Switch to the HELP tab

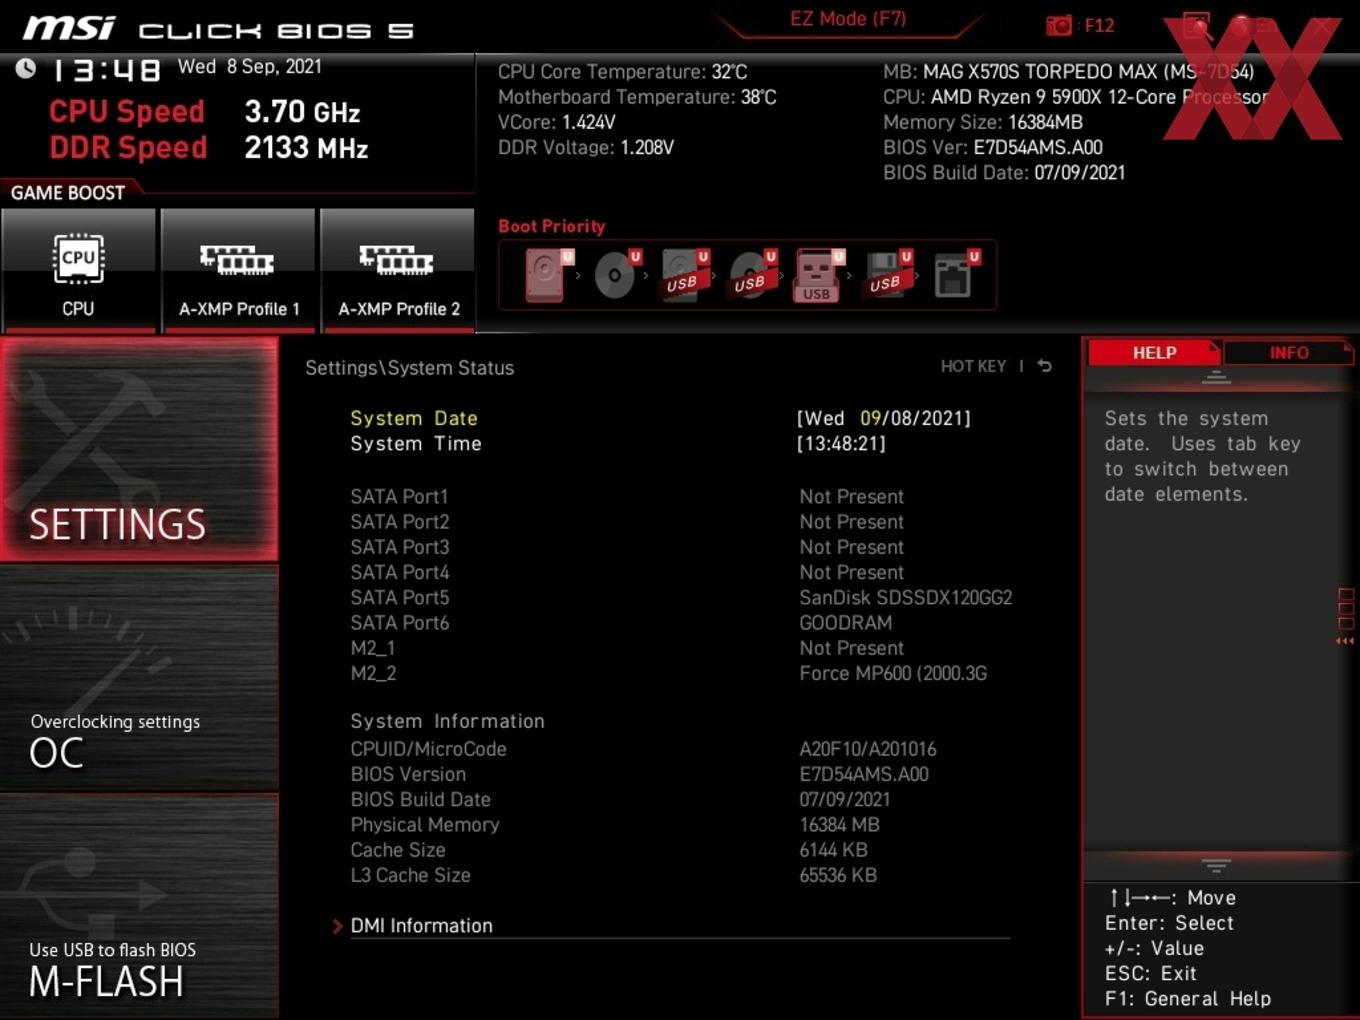pos(1154,353)
